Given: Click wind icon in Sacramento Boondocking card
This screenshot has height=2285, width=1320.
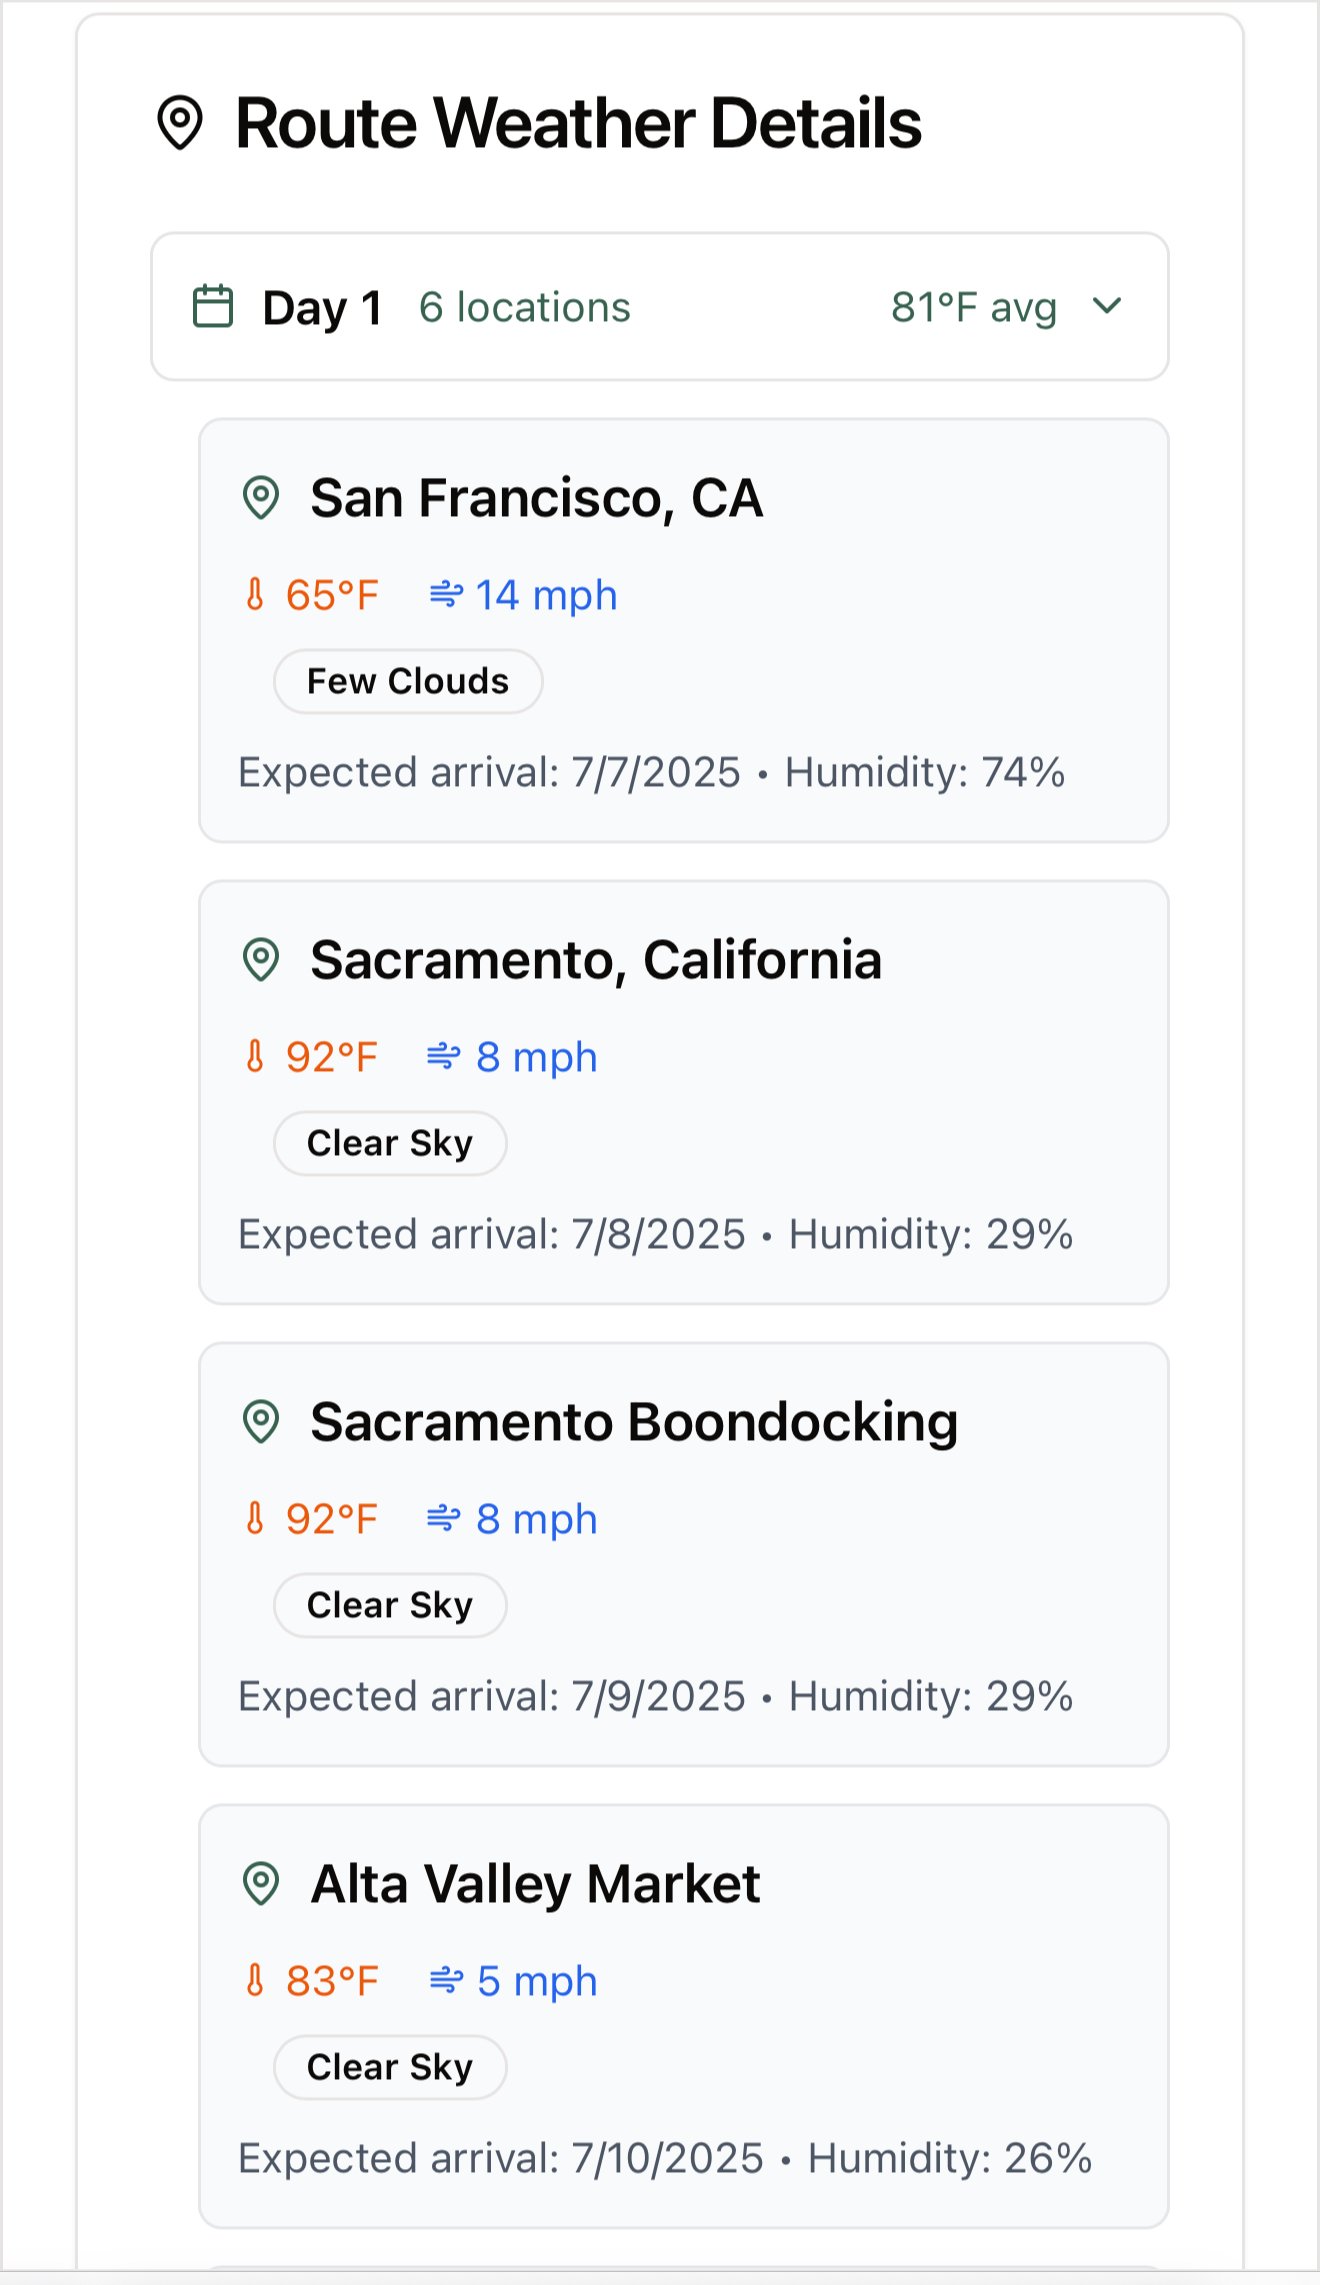Looking at the screenshot, I should point(443,1519).
